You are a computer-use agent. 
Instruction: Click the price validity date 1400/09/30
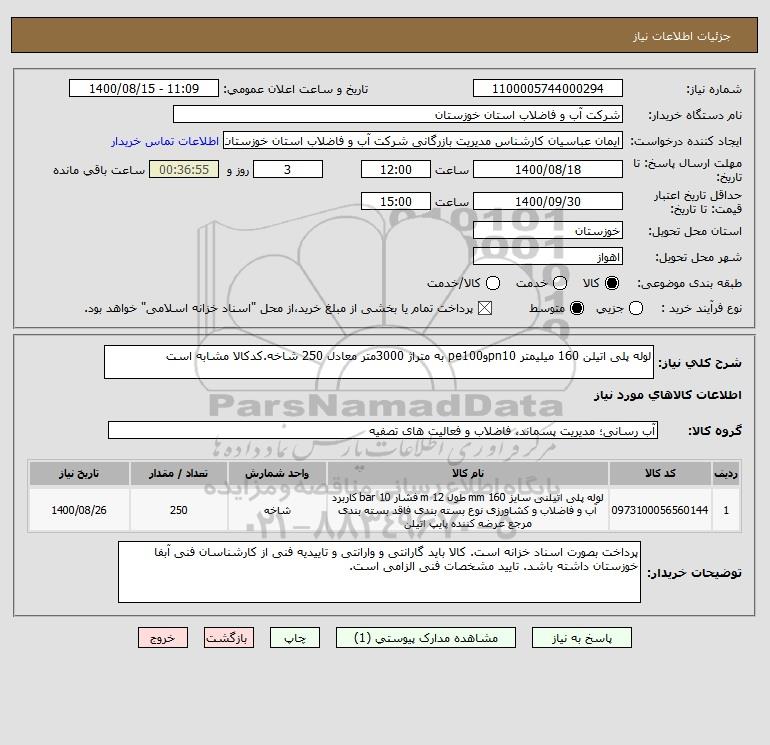coord(548,201)
